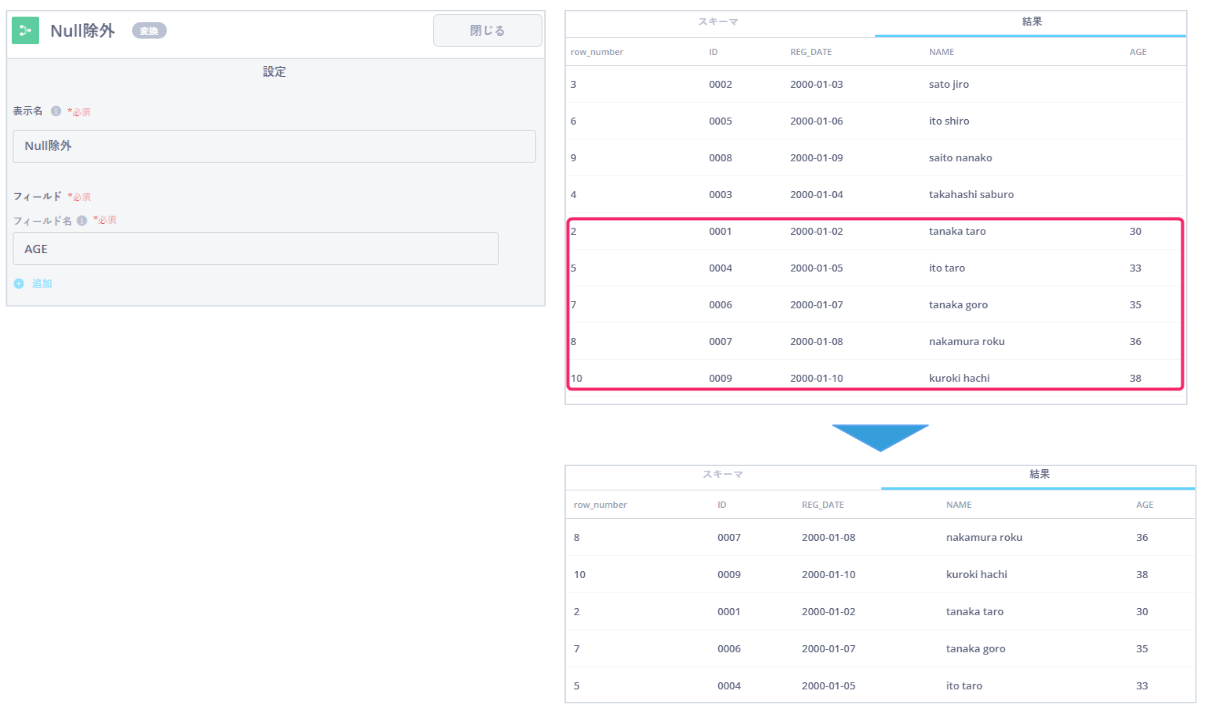Click ID 0007 in the lower table
The image size is (1209, 715).
[x=729, y=538]
